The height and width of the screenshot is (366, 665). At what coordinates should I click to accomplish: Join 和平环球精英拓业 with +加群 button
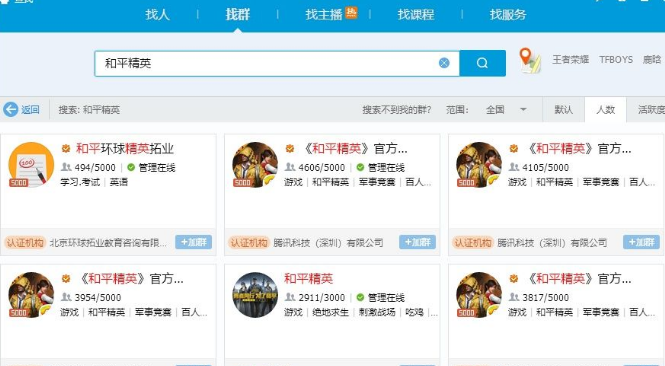tap(193, 242)
